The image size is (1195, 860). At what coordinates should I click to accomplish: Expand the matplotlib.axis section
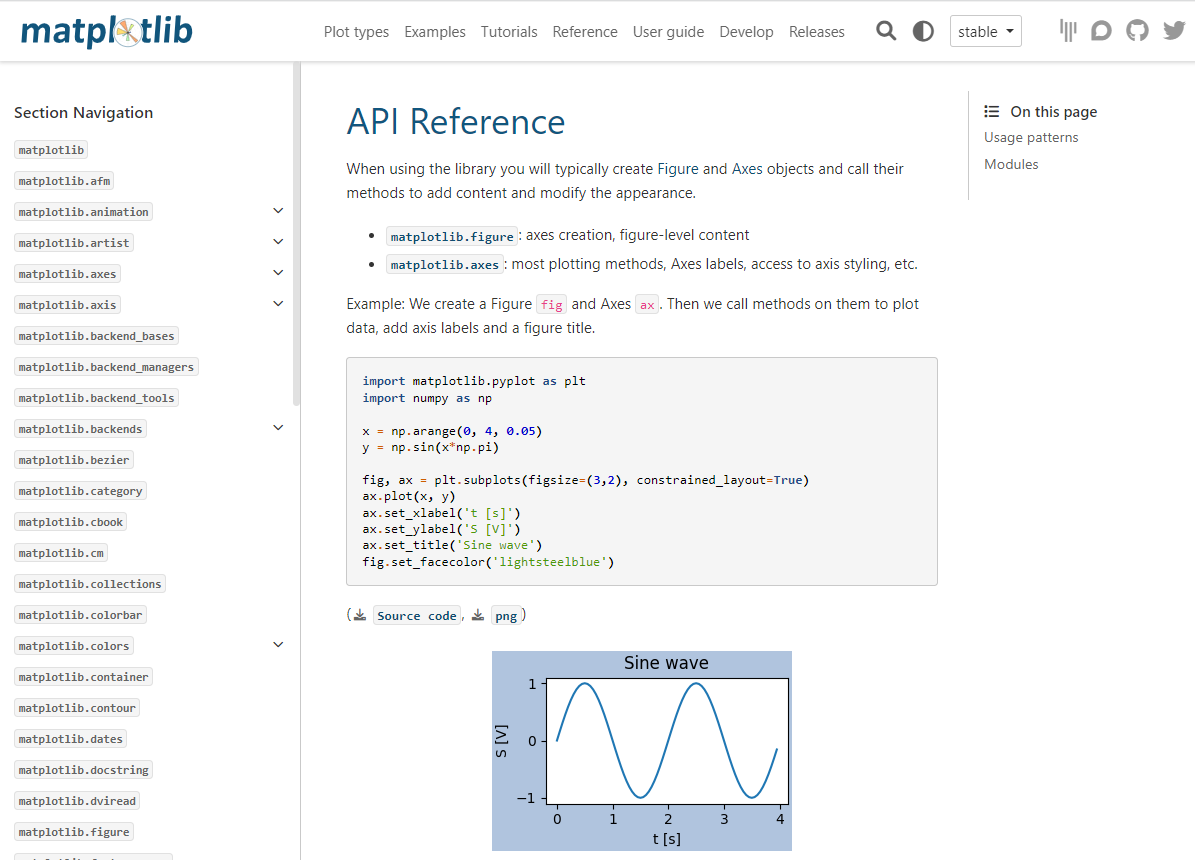278,303
